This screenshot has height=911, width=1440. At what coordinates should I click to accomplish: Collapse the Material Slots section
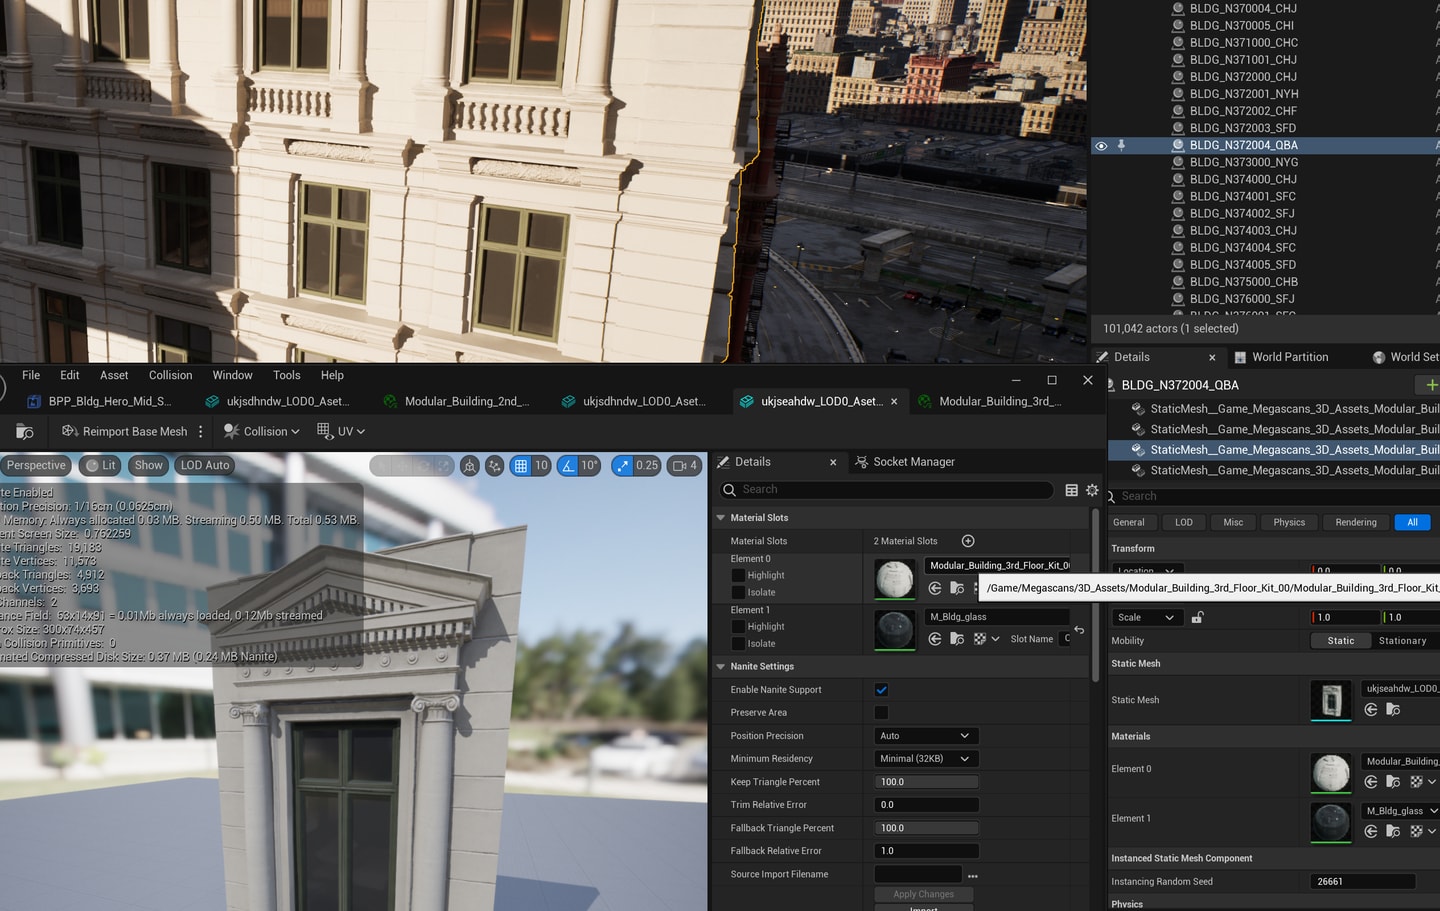[721, 518]
